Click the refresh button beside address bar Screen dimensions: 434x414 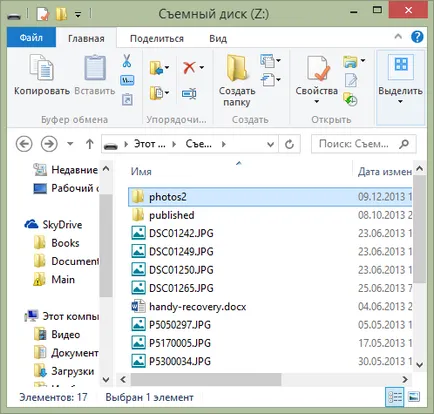(x=290, y=144)
